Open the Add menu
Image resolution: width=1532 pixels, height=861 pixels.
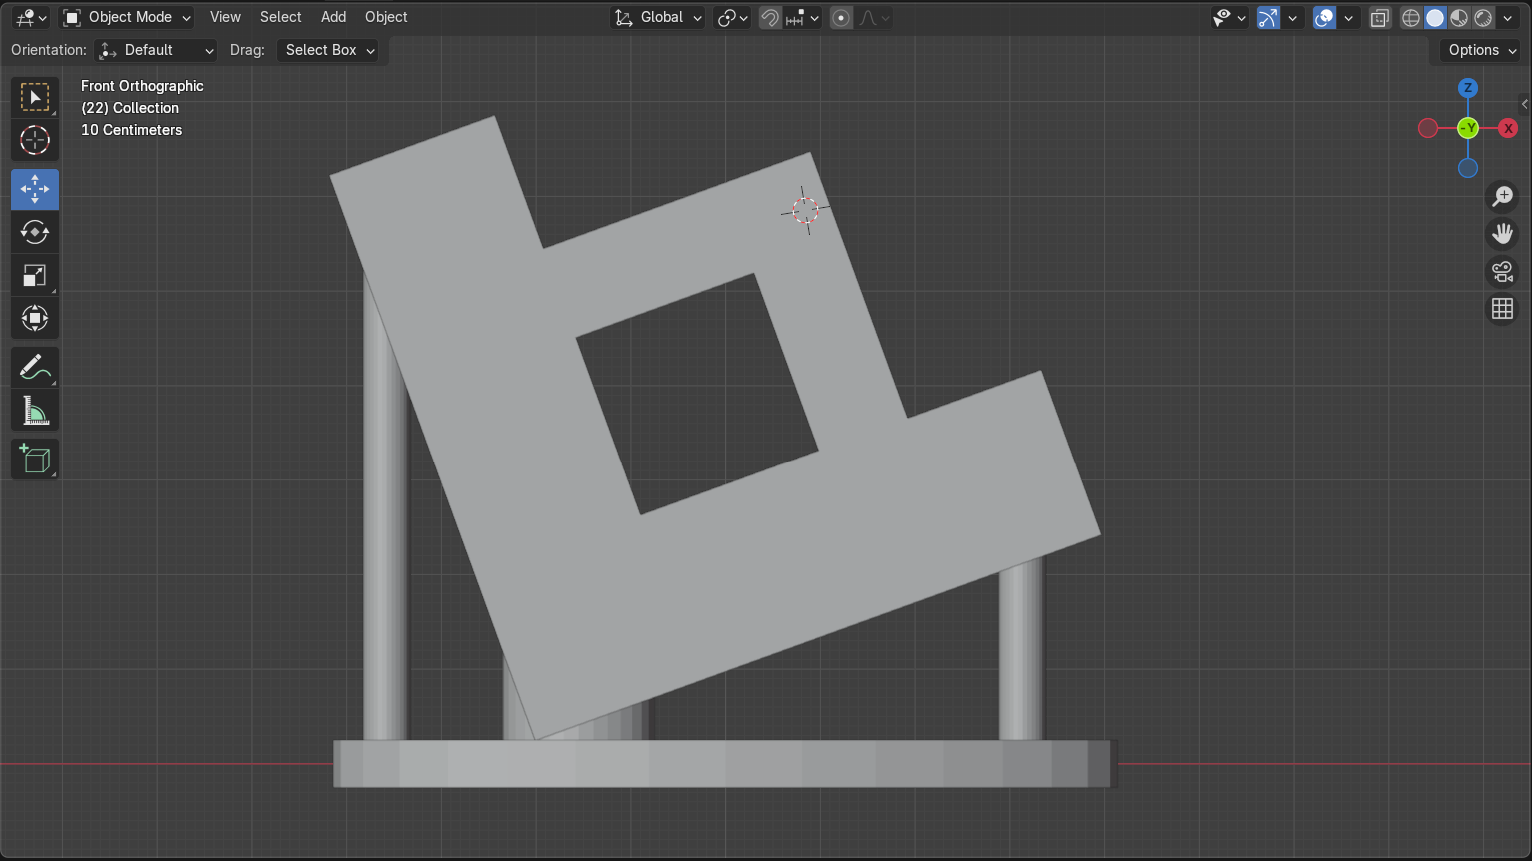tap(333, 18)
